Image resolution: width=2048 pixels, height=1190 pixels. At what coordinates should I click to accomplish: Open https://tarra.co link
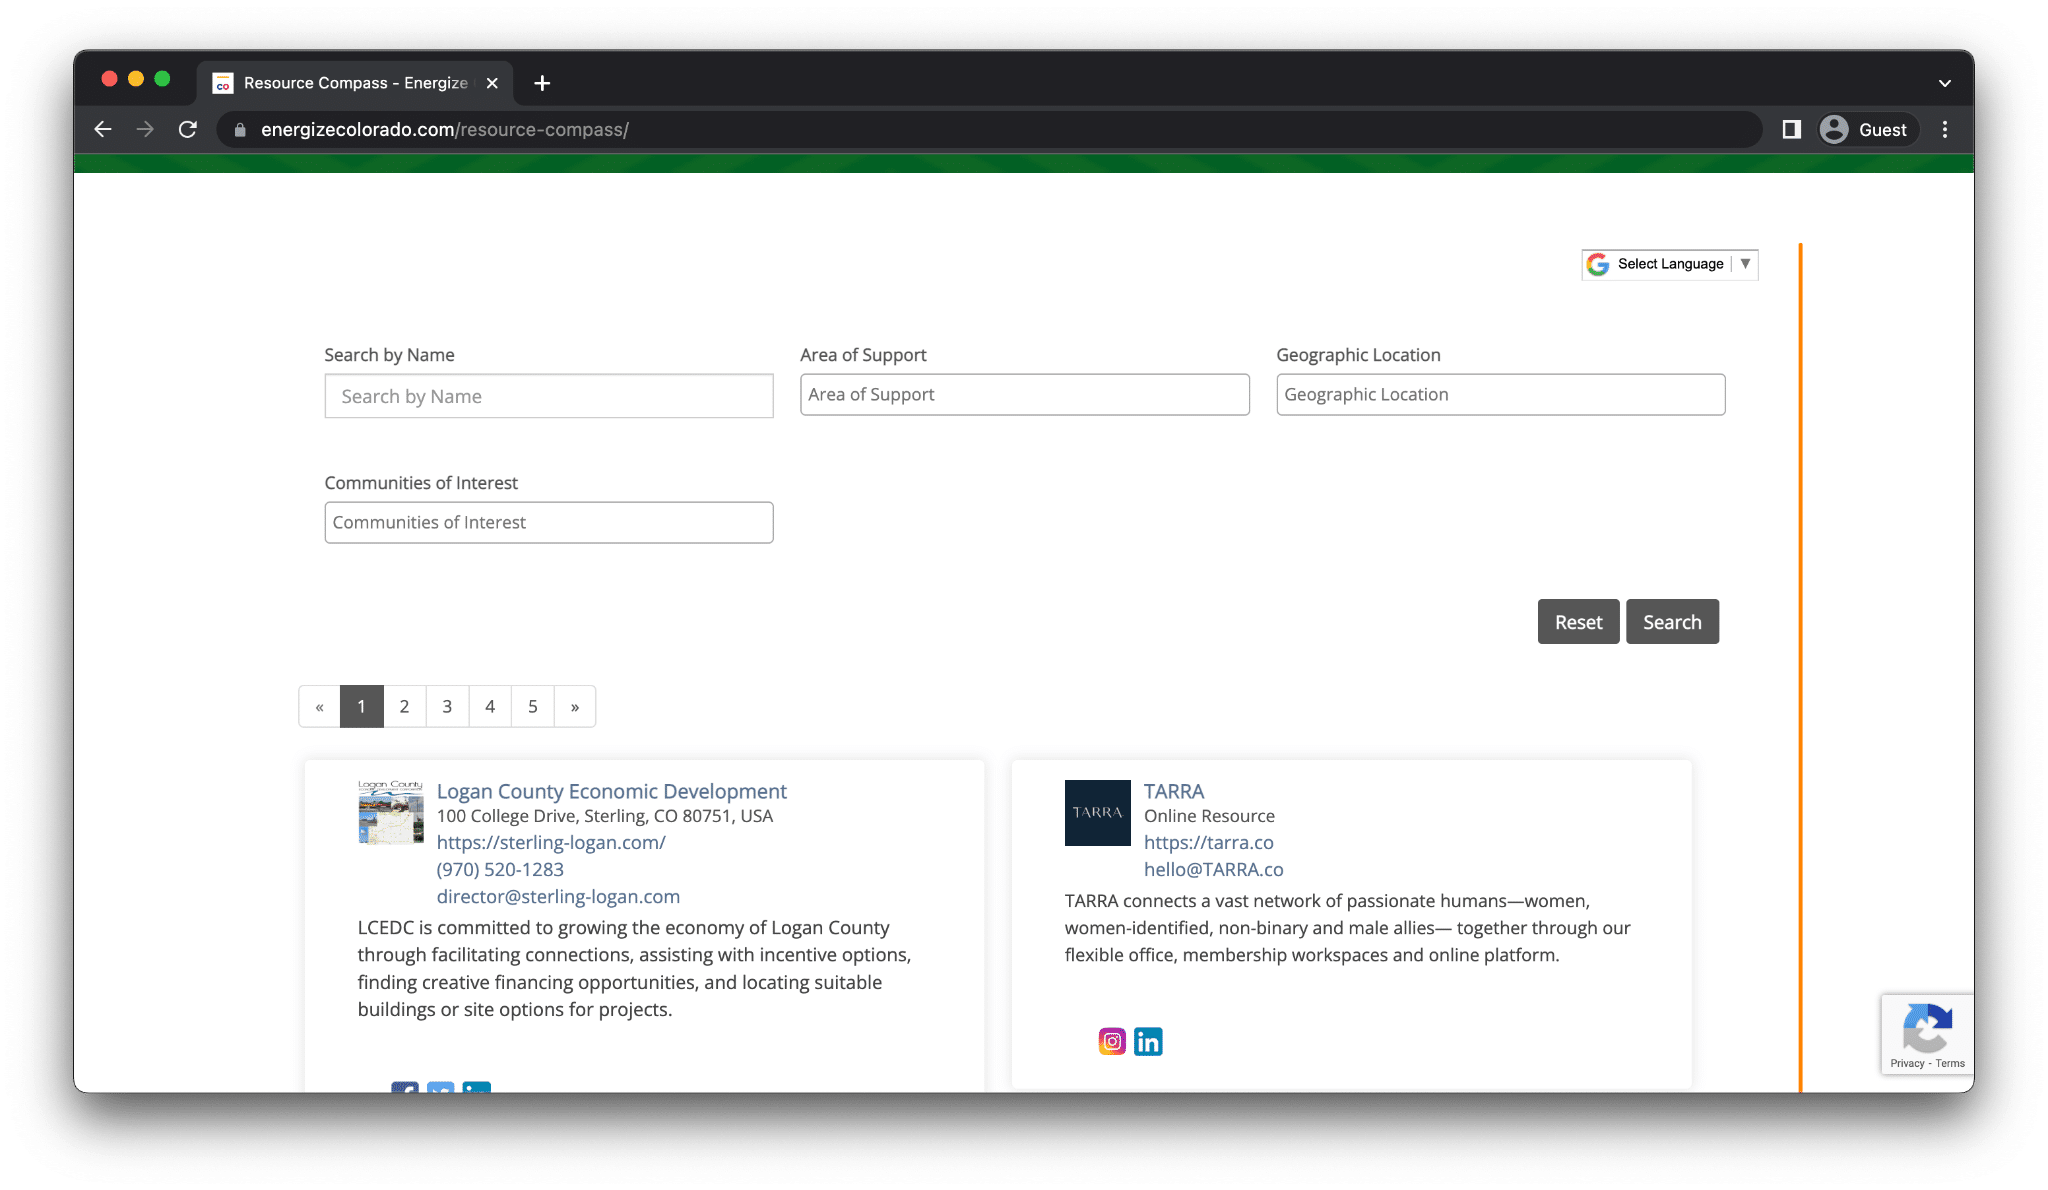click(1209, 842)
